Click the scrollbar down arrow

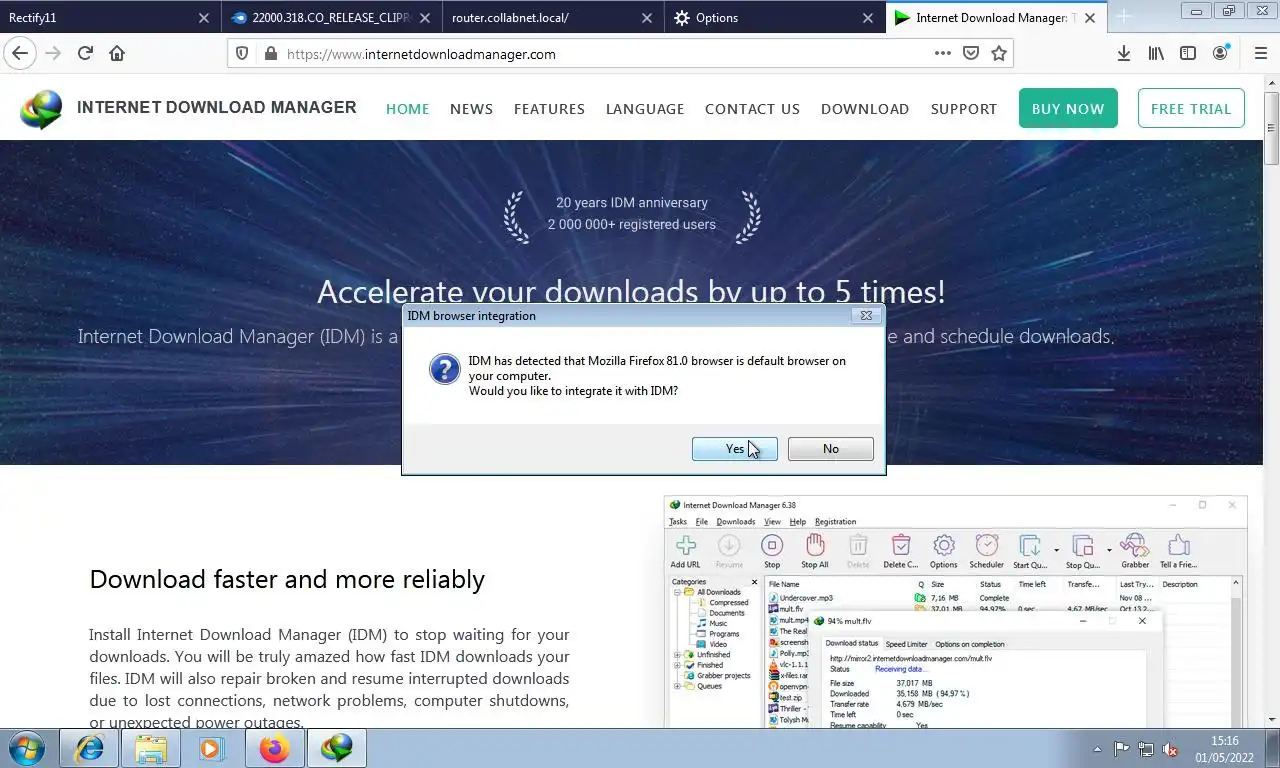1272,719
